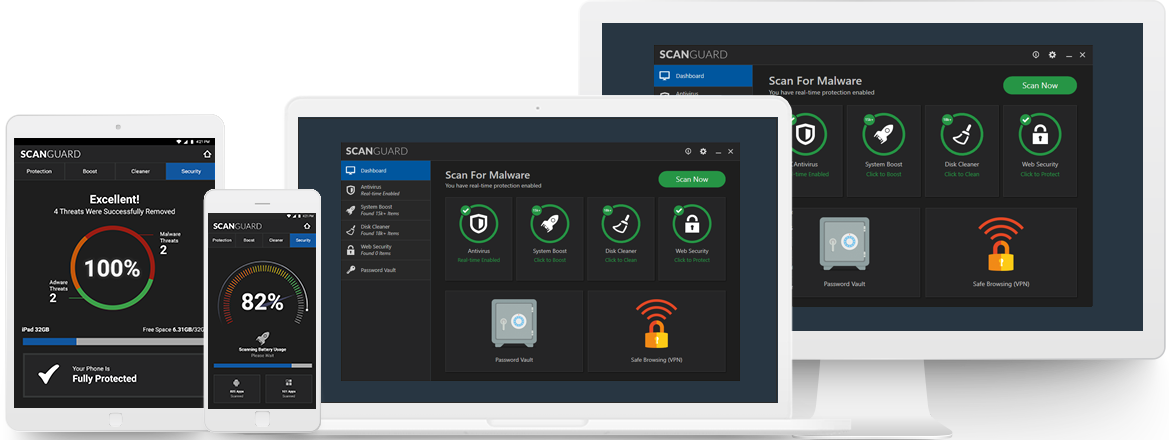Screen dimensions: 1169x440
Task: Tap the 100% threat ring on the tablet
Action: (112, 268)
